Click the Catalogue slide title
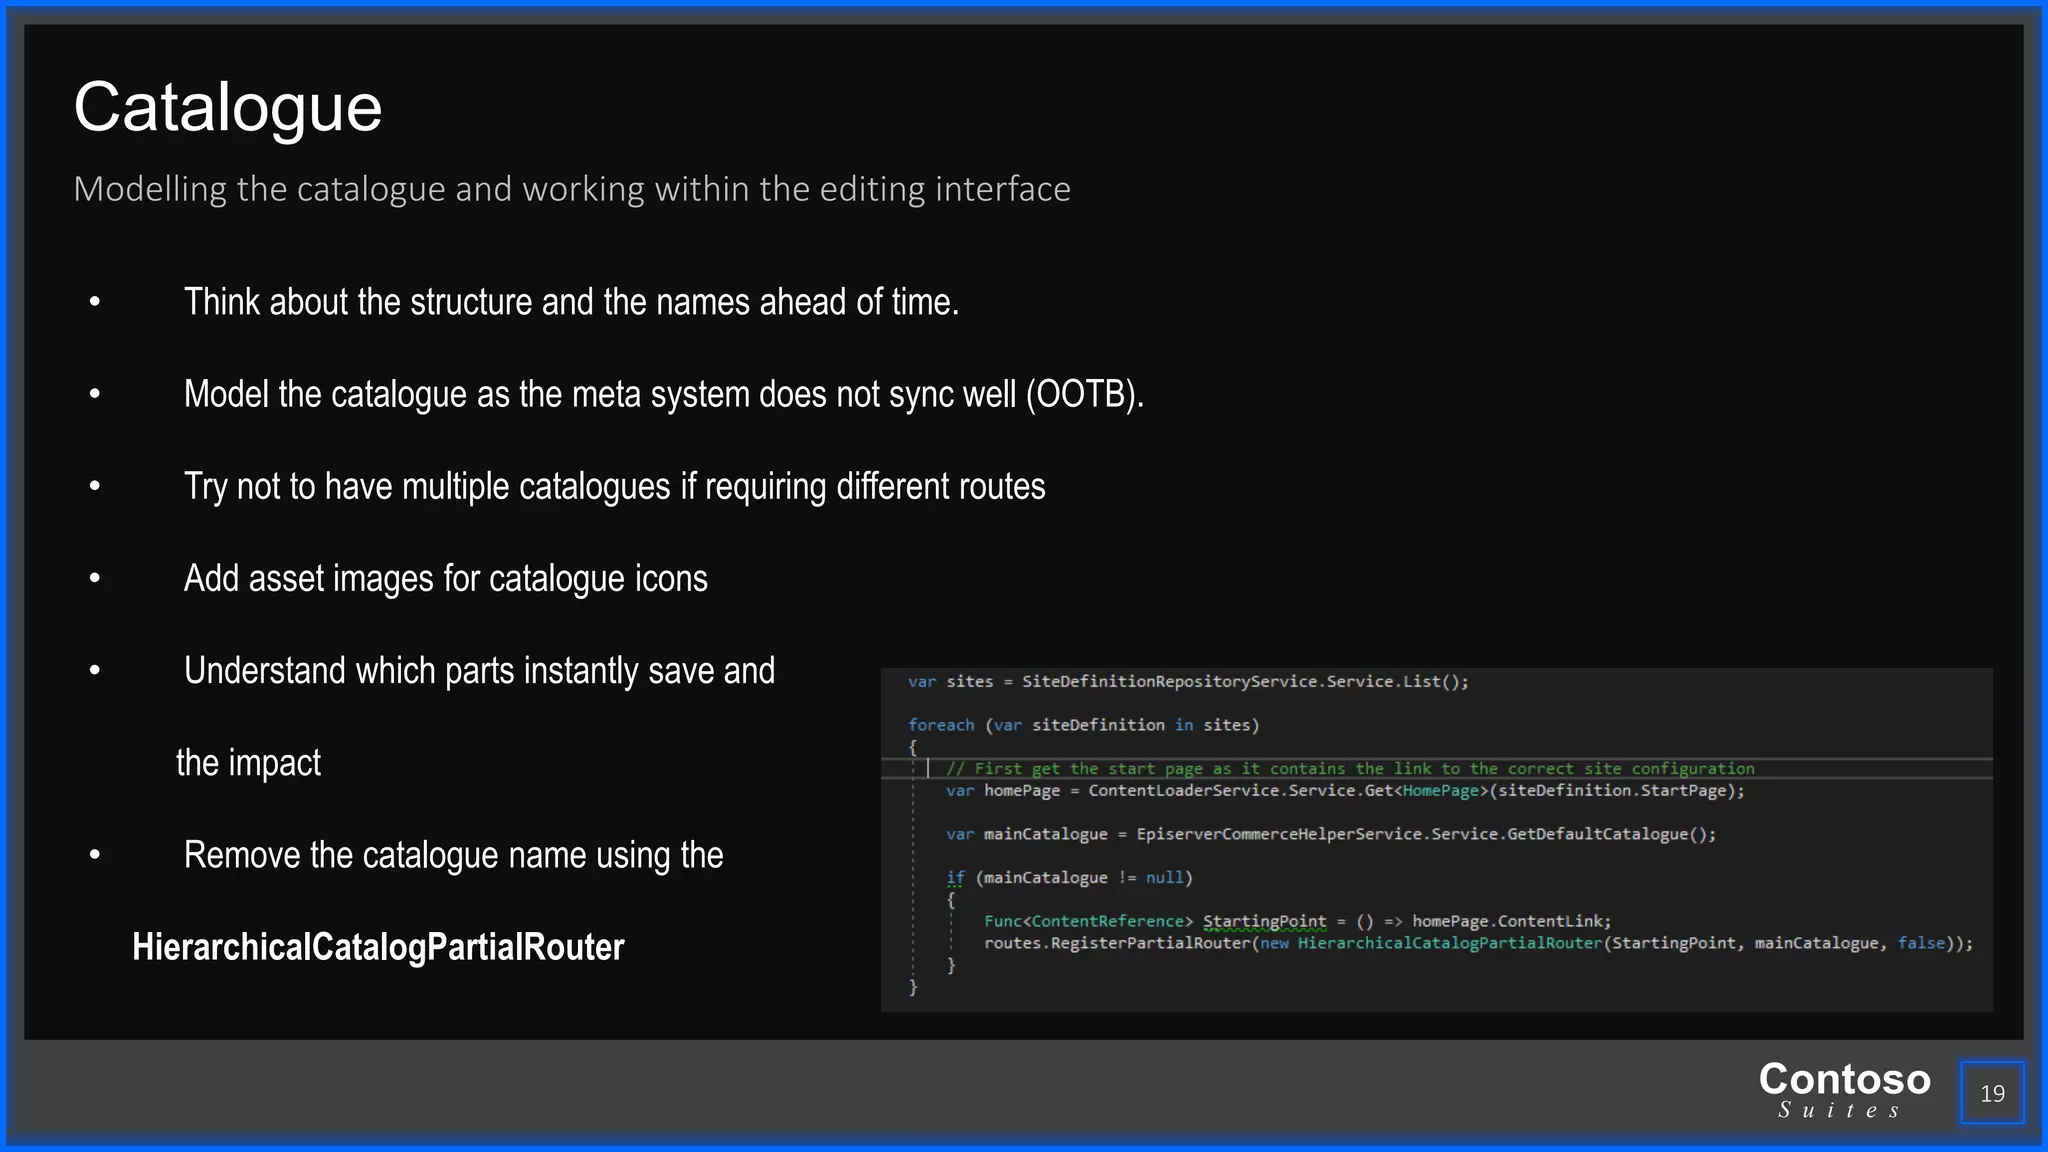The image size is (2048, 1152). (x=228, y=108)
